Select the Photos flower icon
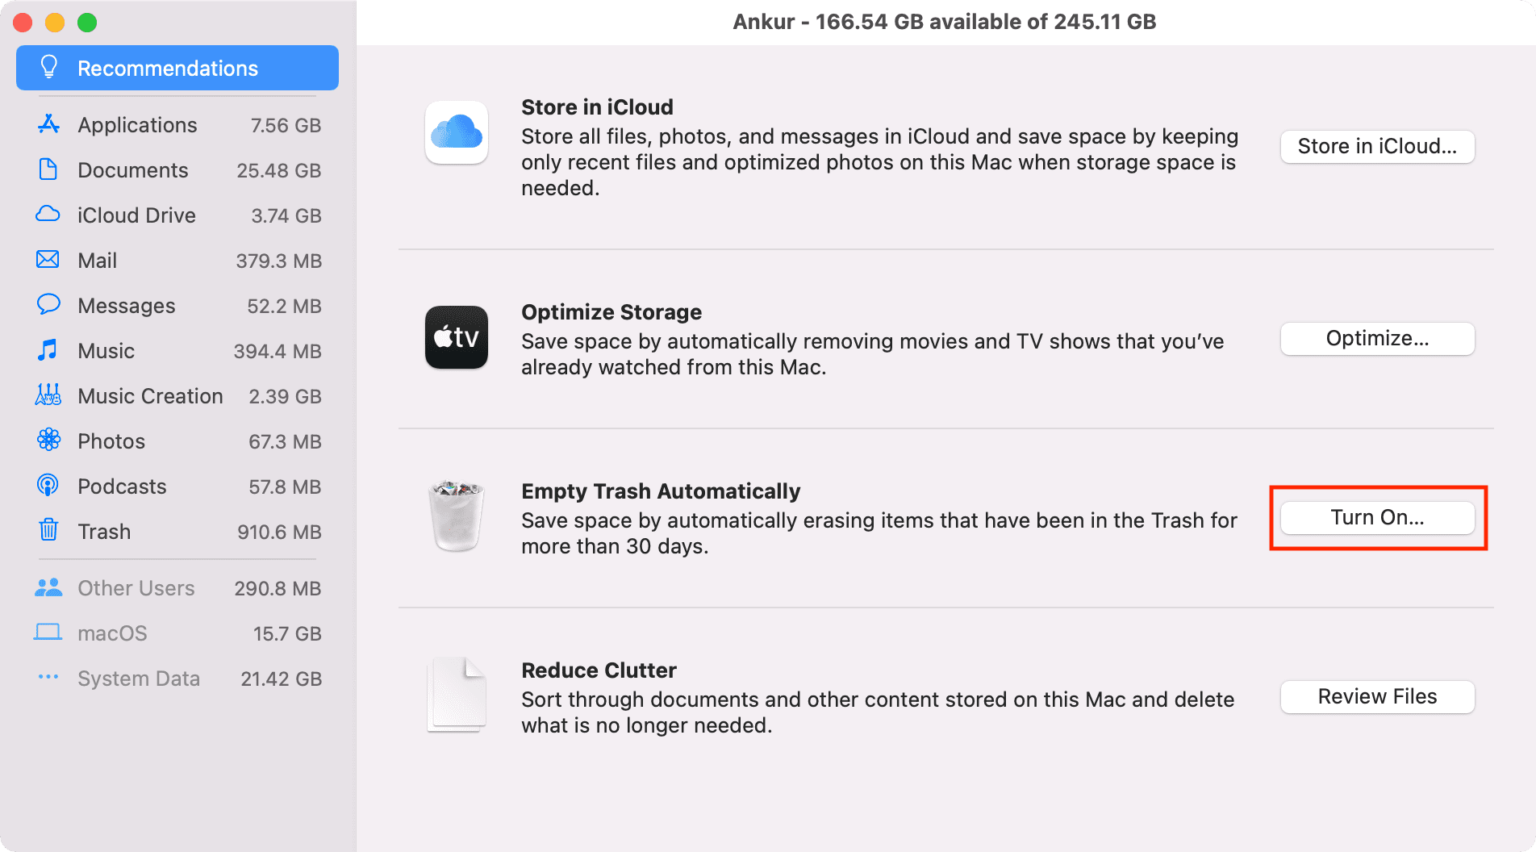 coord(48,441)
